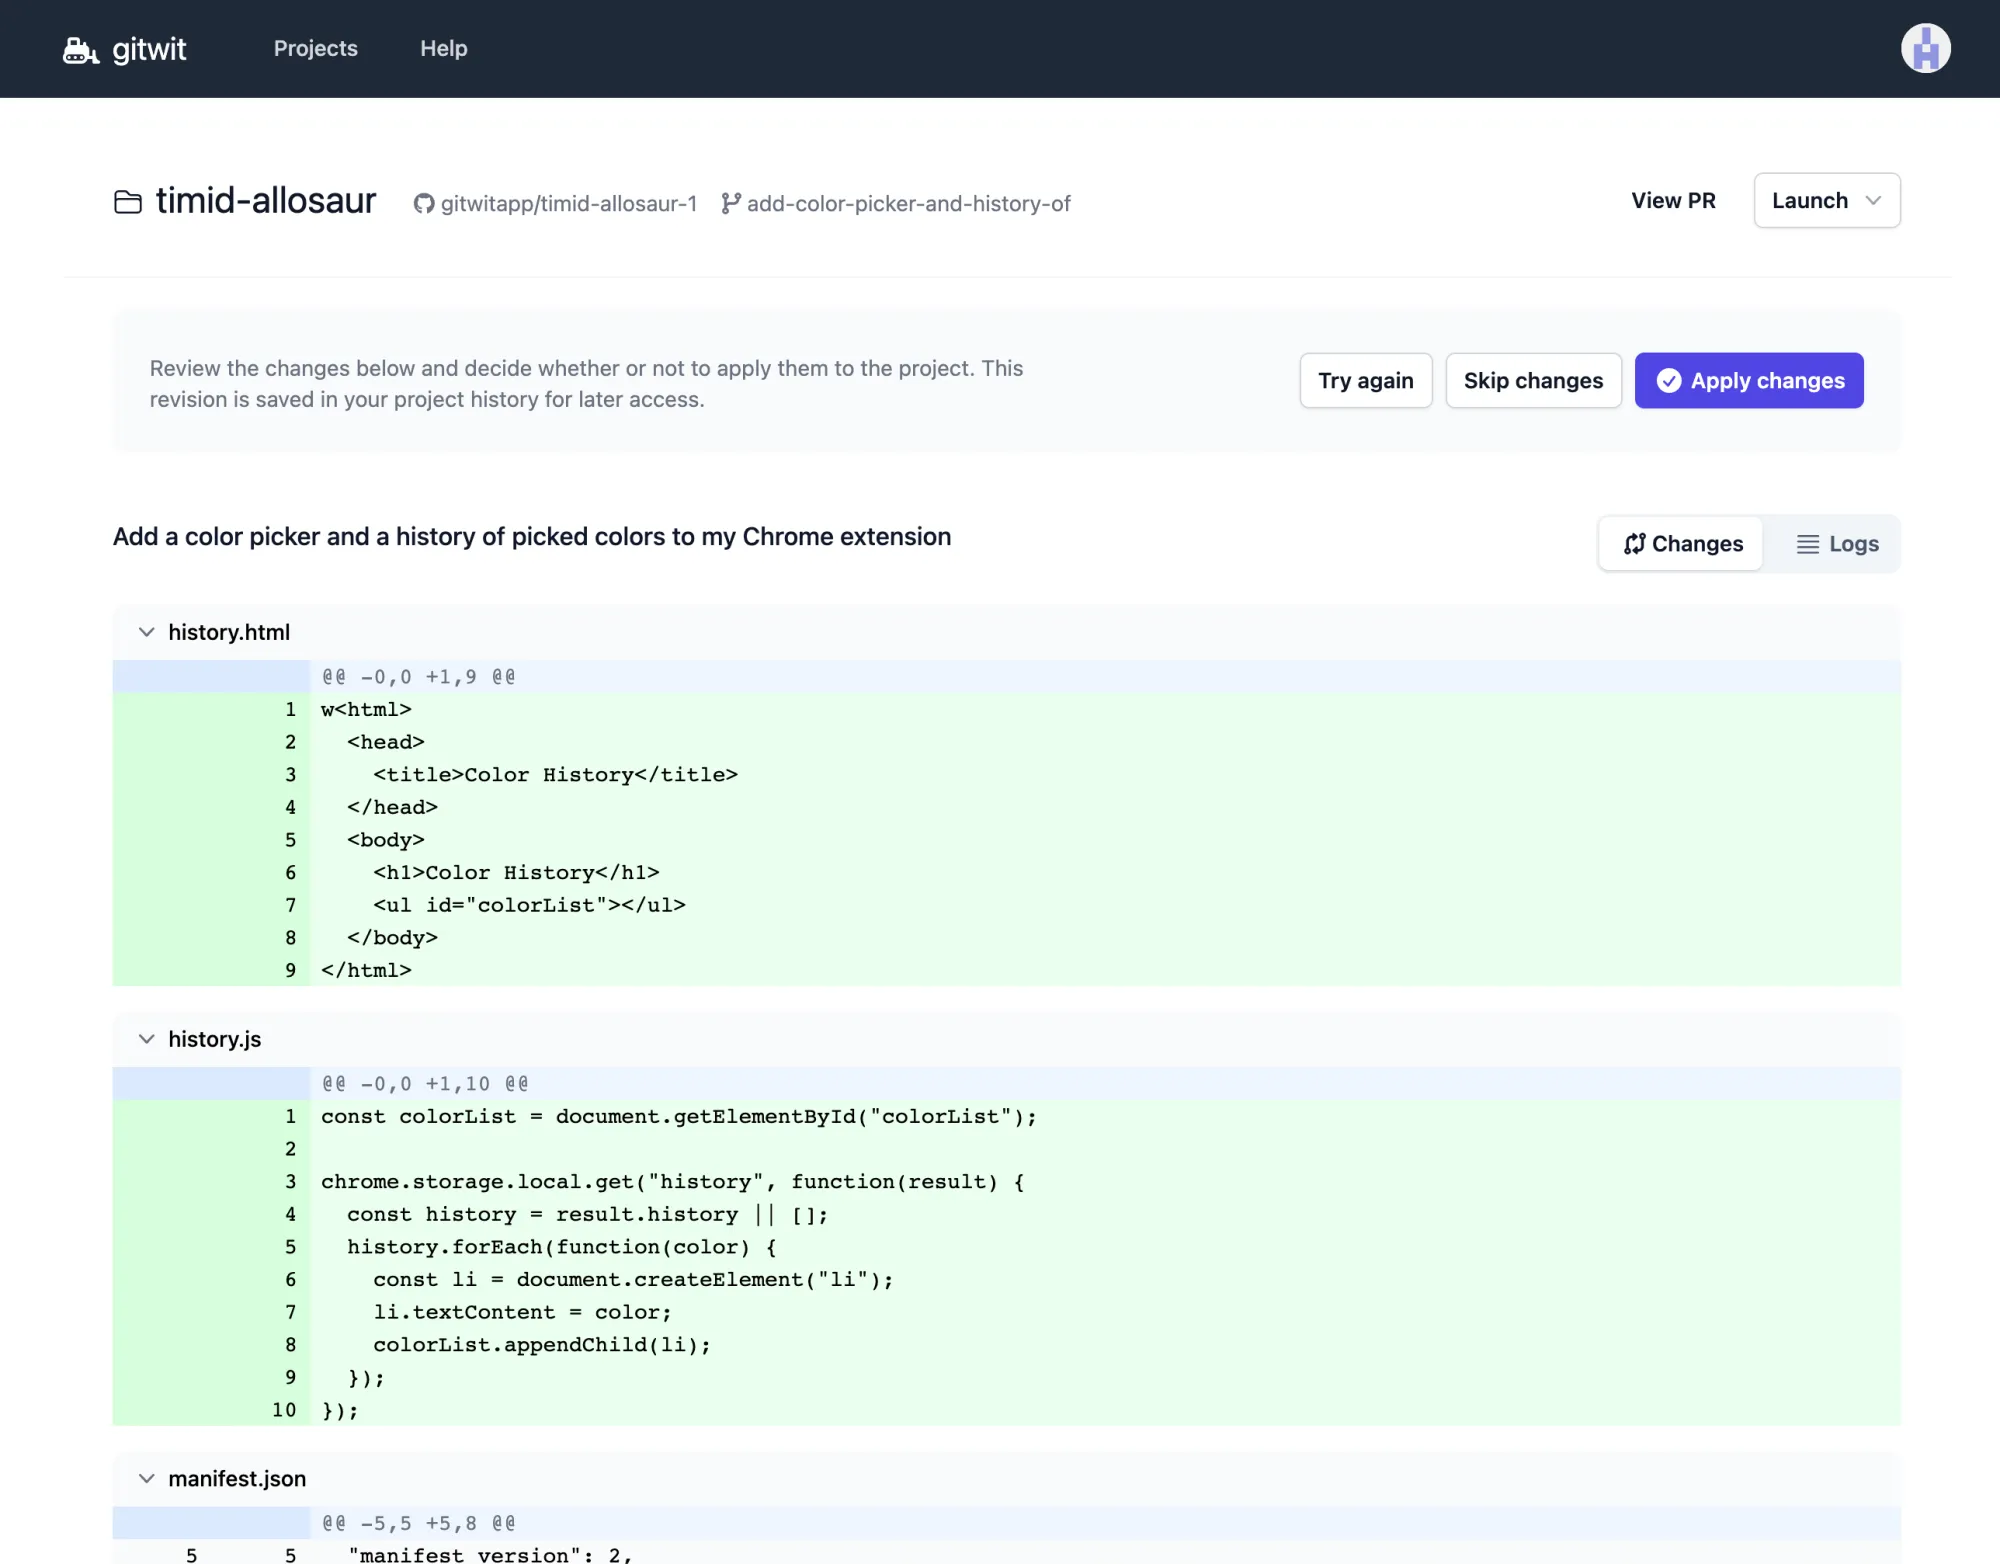Screen dimensions: 2000x1564
Task: Click the Skip changes button
Action: pos(1533,381)
